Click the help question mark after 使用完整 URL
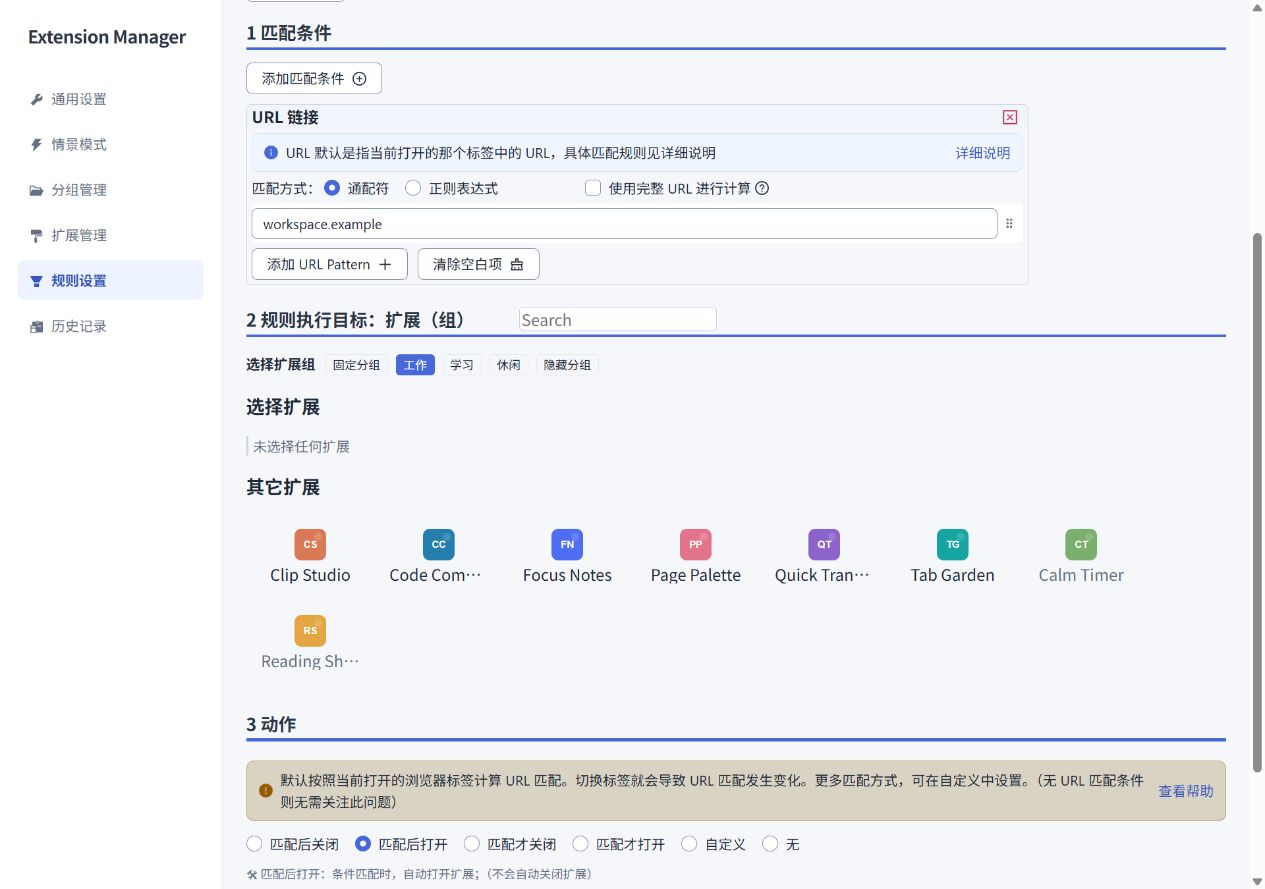1265x889 pixels. (x=762, y=188)
